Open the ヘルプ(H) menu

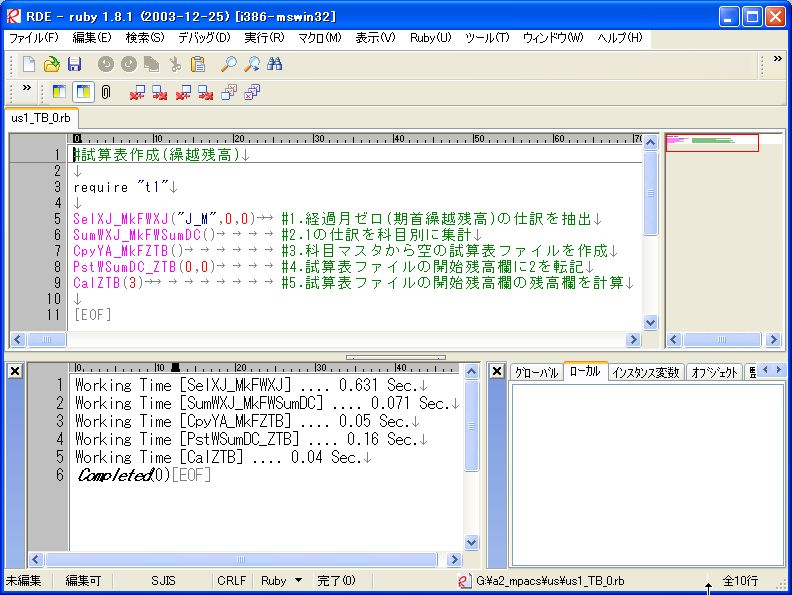pyautogui.click(x=620, y=38)
